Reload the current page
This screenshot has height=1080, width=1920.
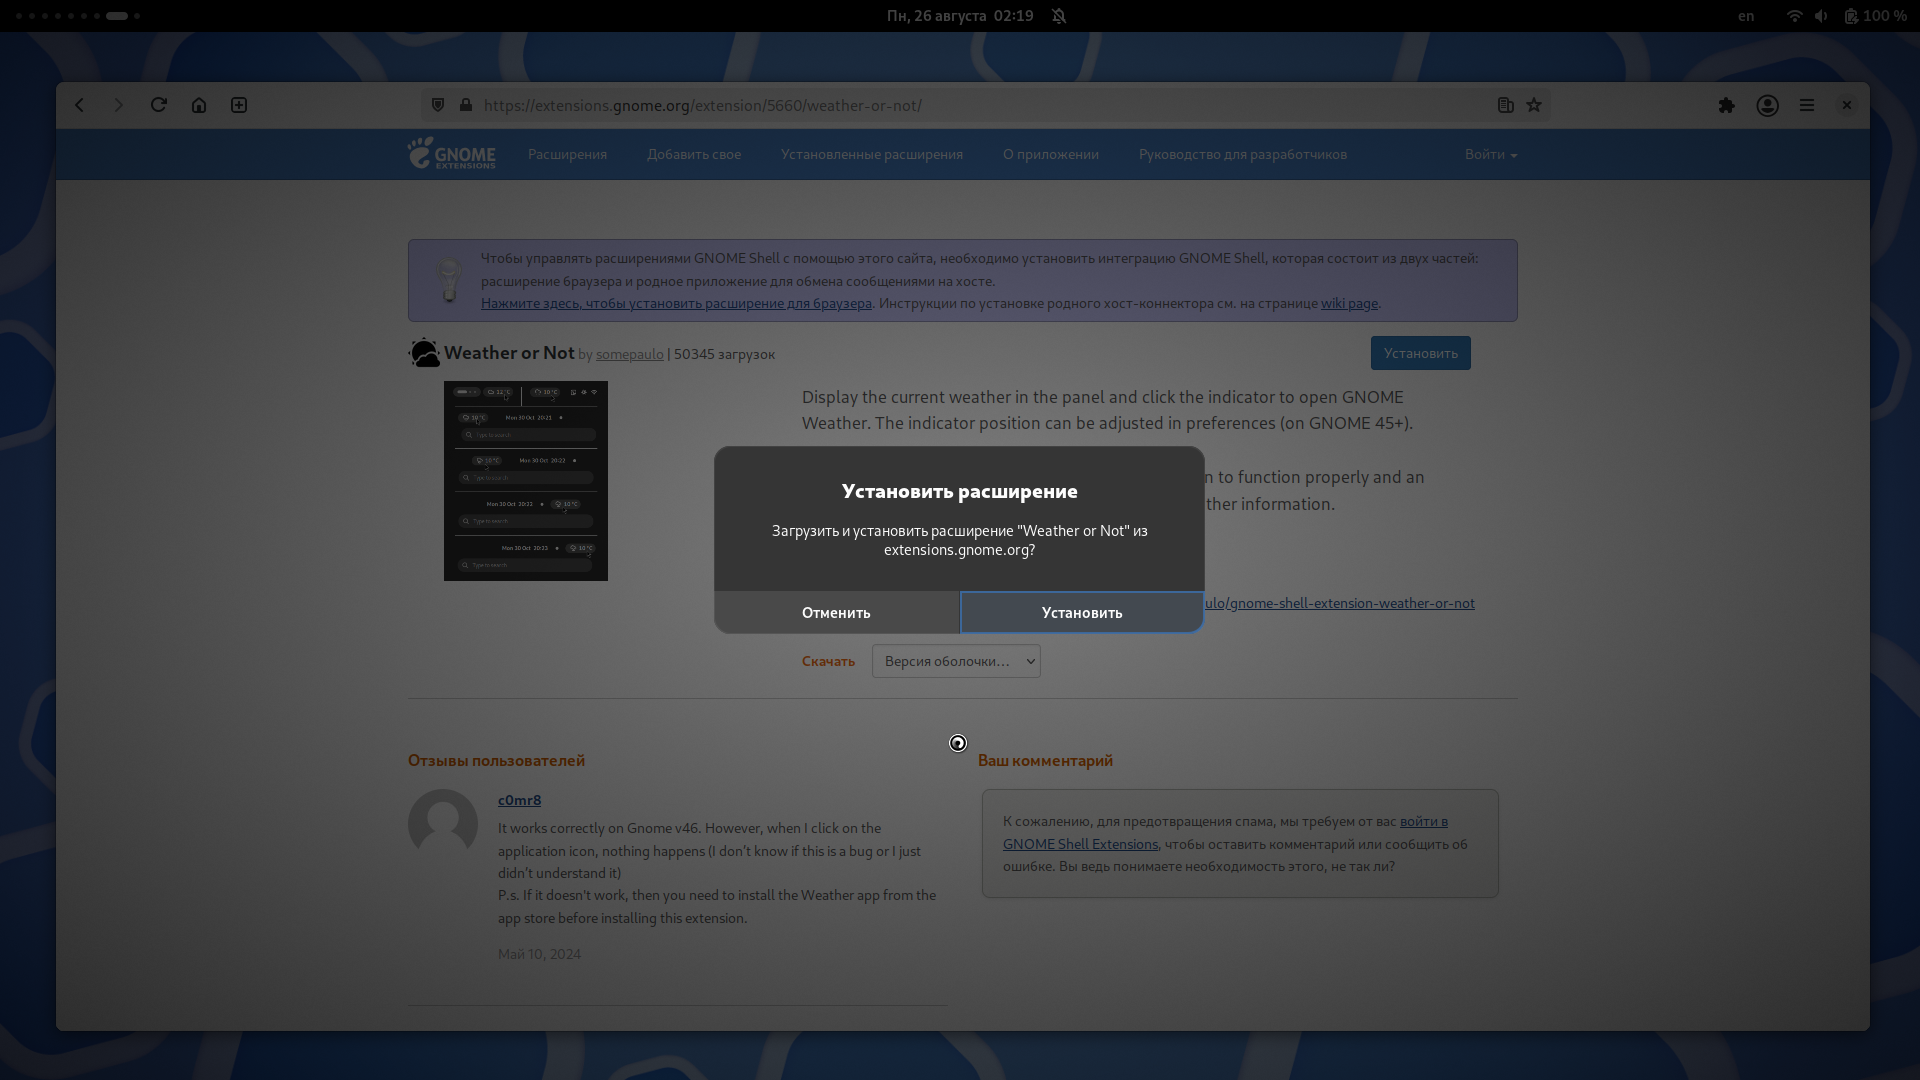(158, 105)
